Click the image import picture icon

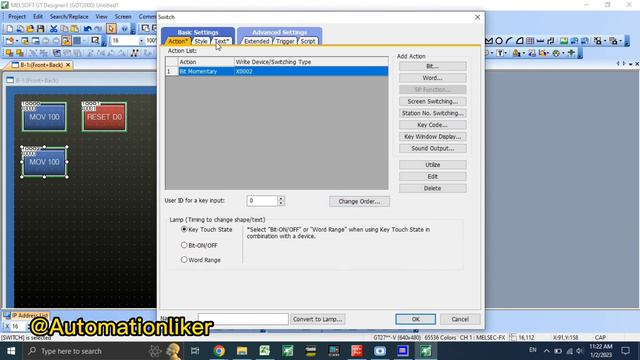pyautogui.click(x=564, y=41)
